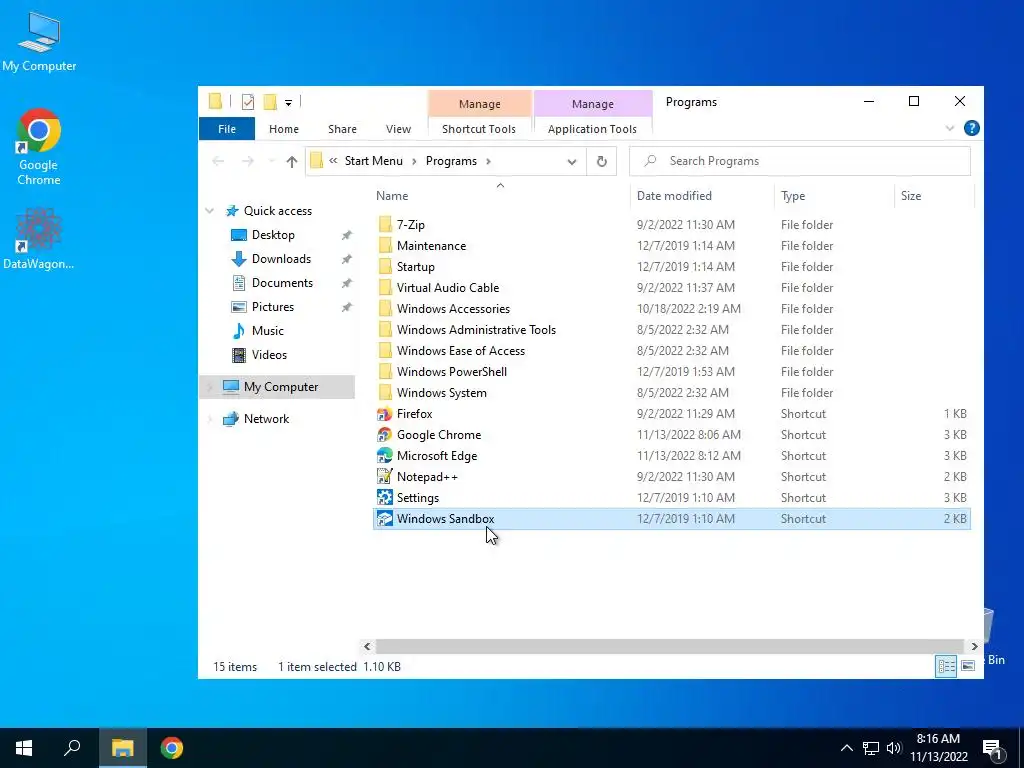Open the Application Tools tab

click(x=592, y=129)
